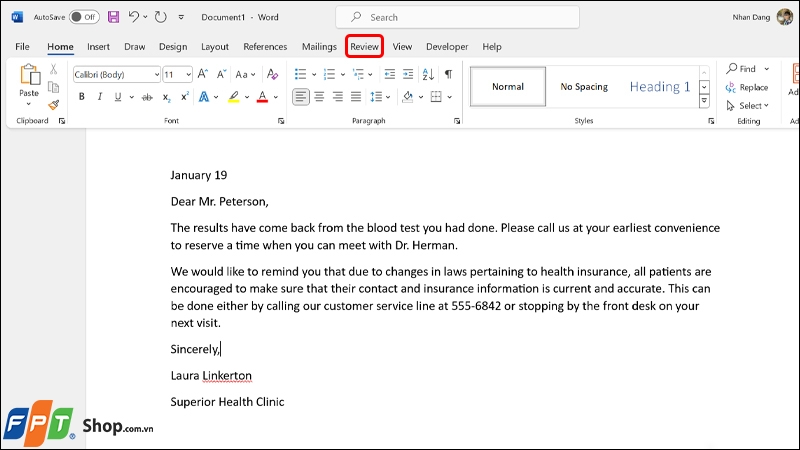Screen dimensions: 800x450
Task: Open the File menu
Action: click(x=22, y=46)
